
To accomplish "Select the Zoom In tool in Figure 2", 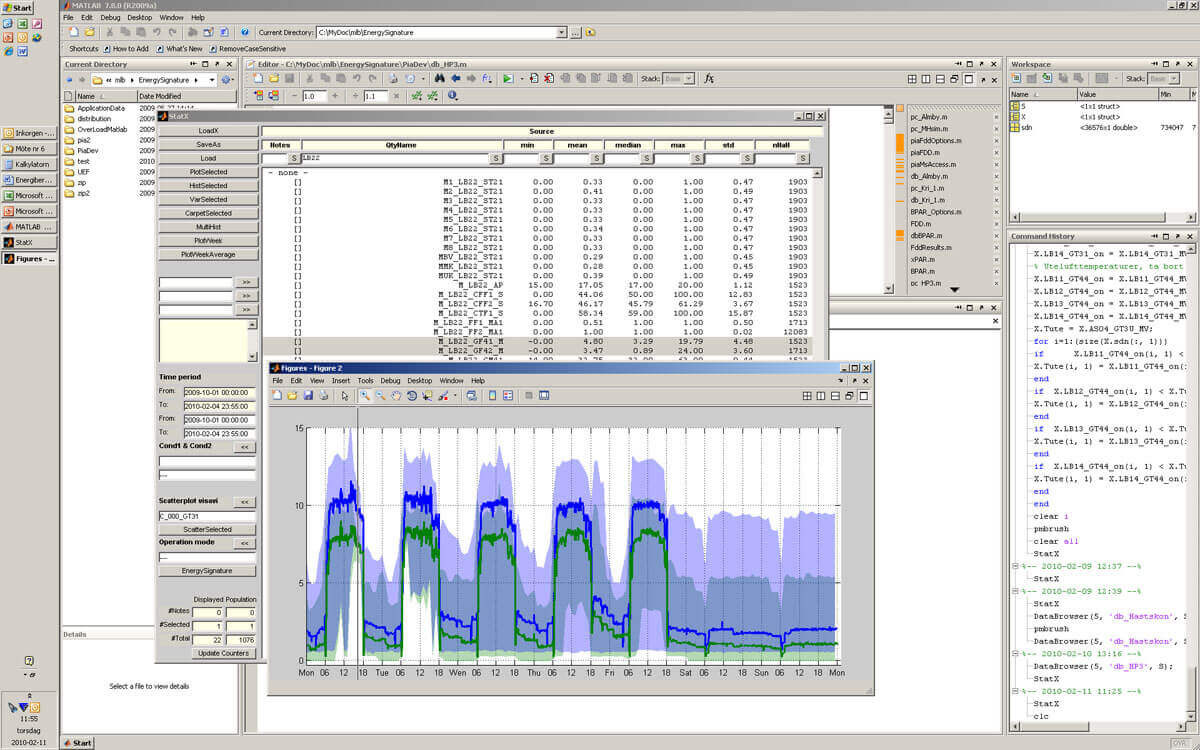I will pyautogui.click(x=366, y=396).
